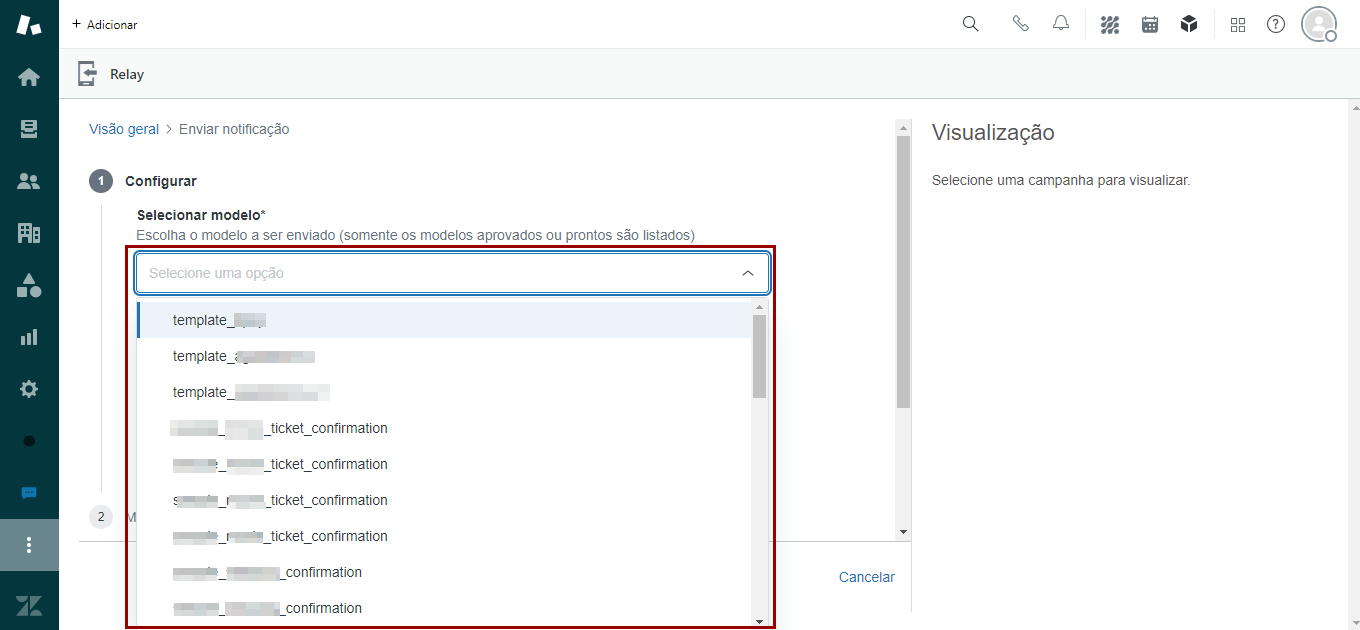The image size is (1360, 630).
Task: Open the Zendesk products grid icon
Action: [1238, 24]
